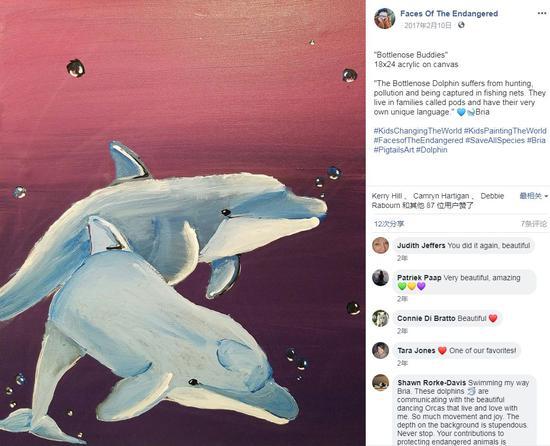Click the #KidsPaintingTheWorld hashtag

[505, 131]
